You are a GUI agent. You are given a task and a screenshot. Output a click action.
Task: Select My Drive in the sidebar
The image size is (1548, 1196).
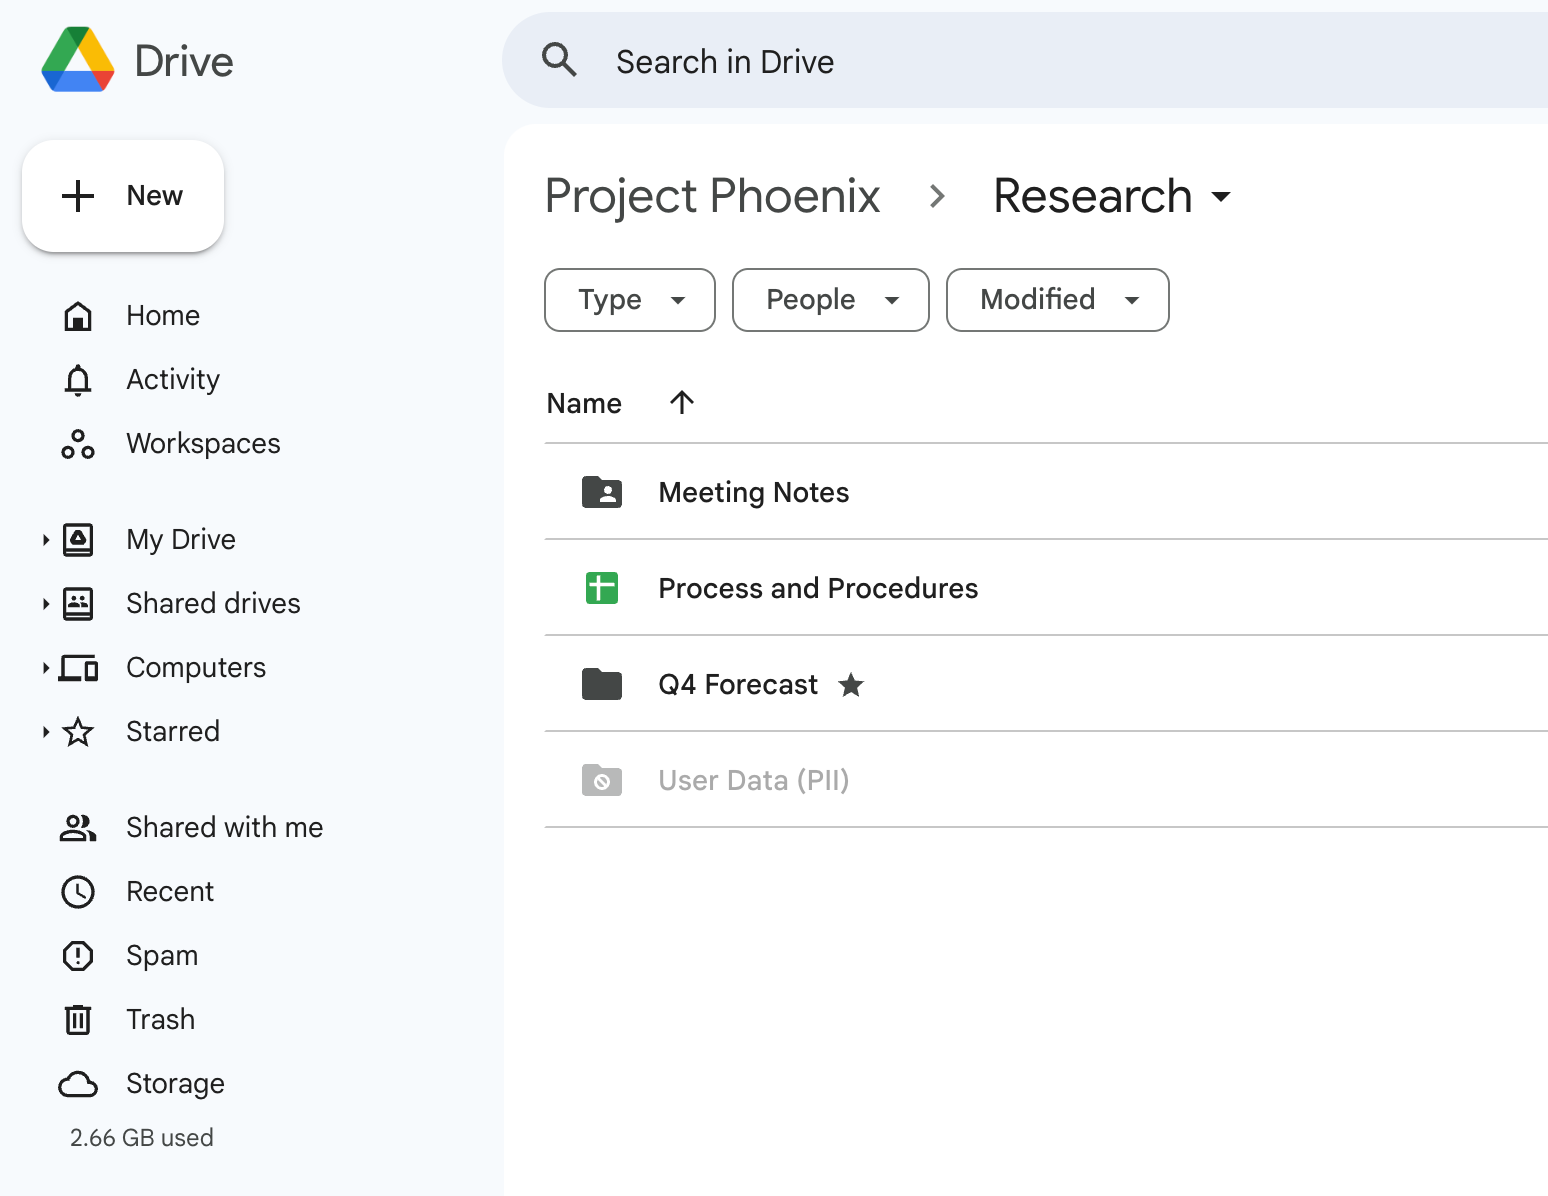(181, 540)
